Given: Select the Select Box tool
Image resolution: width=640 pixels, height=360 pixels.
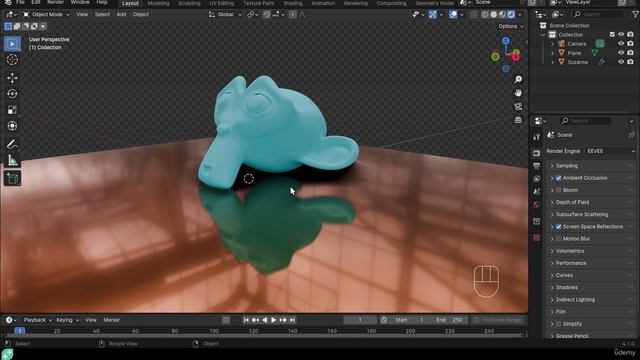Looking at the screenshot, I should (12, 44).
